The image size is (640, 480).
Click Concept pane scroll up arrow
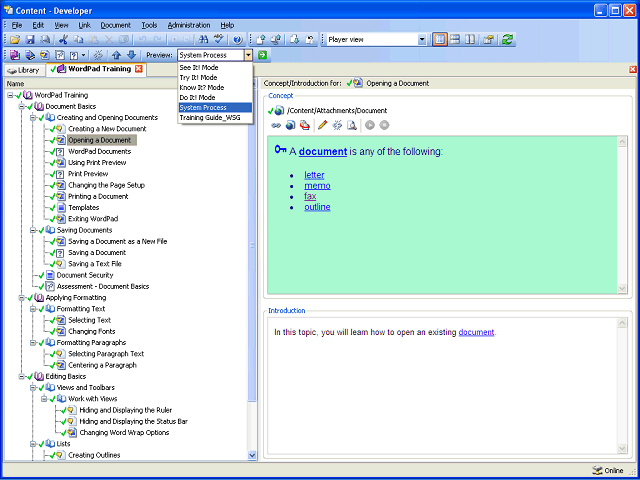pyautogui.click(x=622, y=142)
